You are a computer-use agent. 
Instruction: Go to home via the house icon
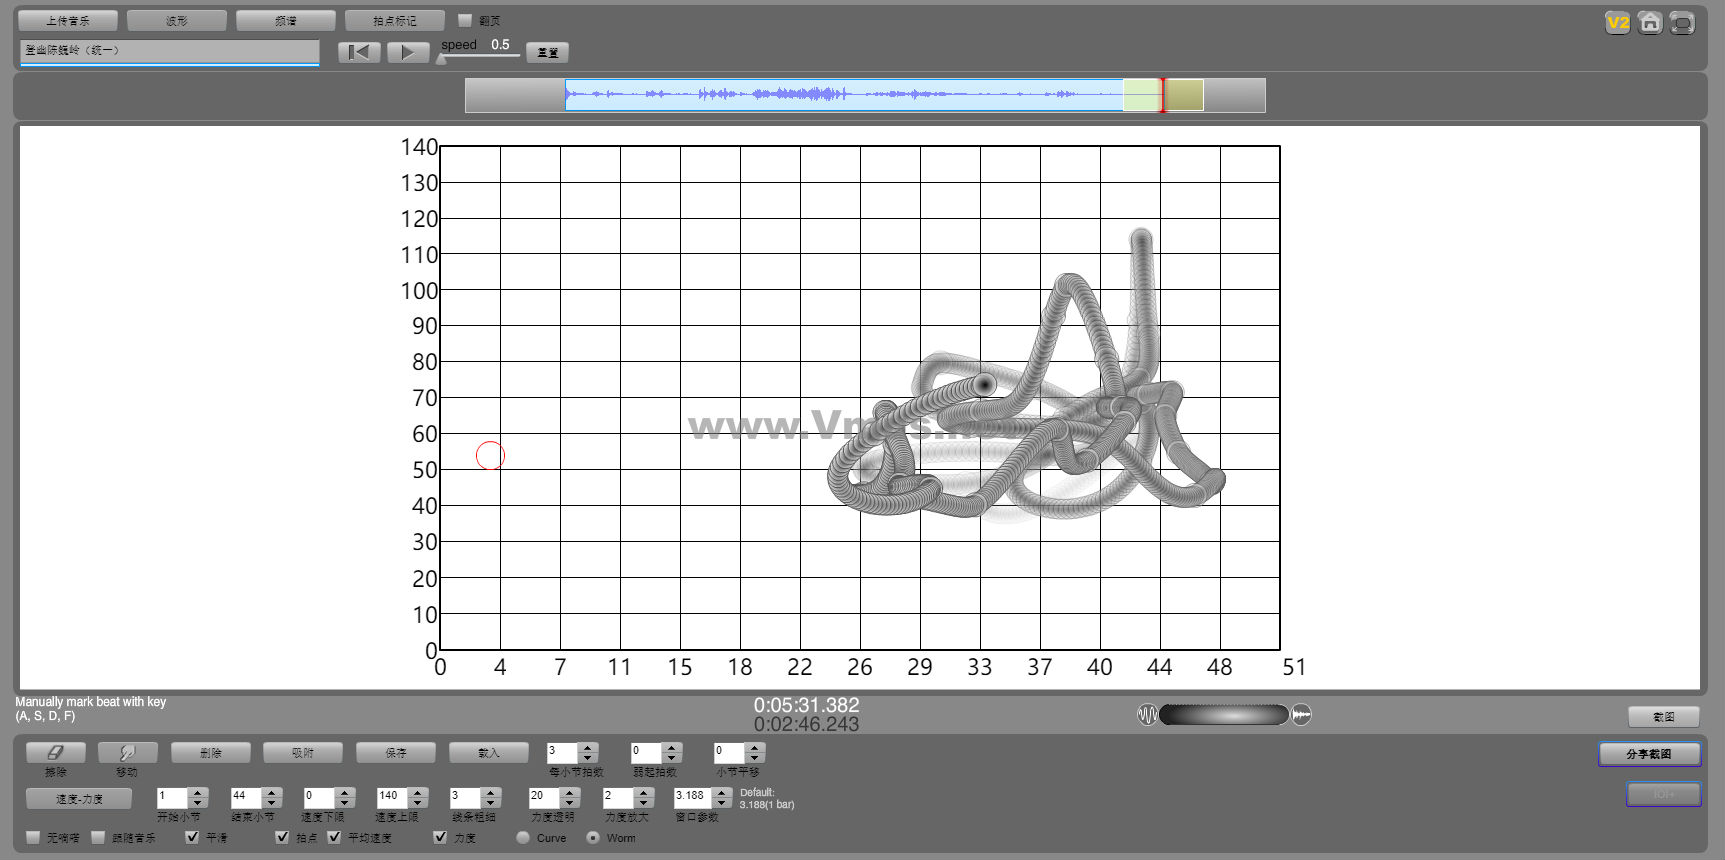point(1650,22)
